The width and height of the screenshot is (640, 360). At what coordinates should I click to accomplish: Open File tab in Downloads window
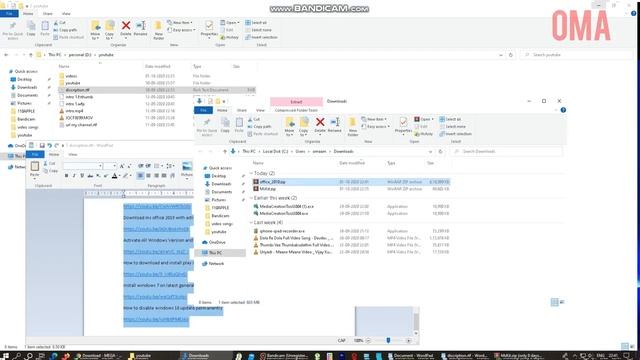click(x=203, y=110)
